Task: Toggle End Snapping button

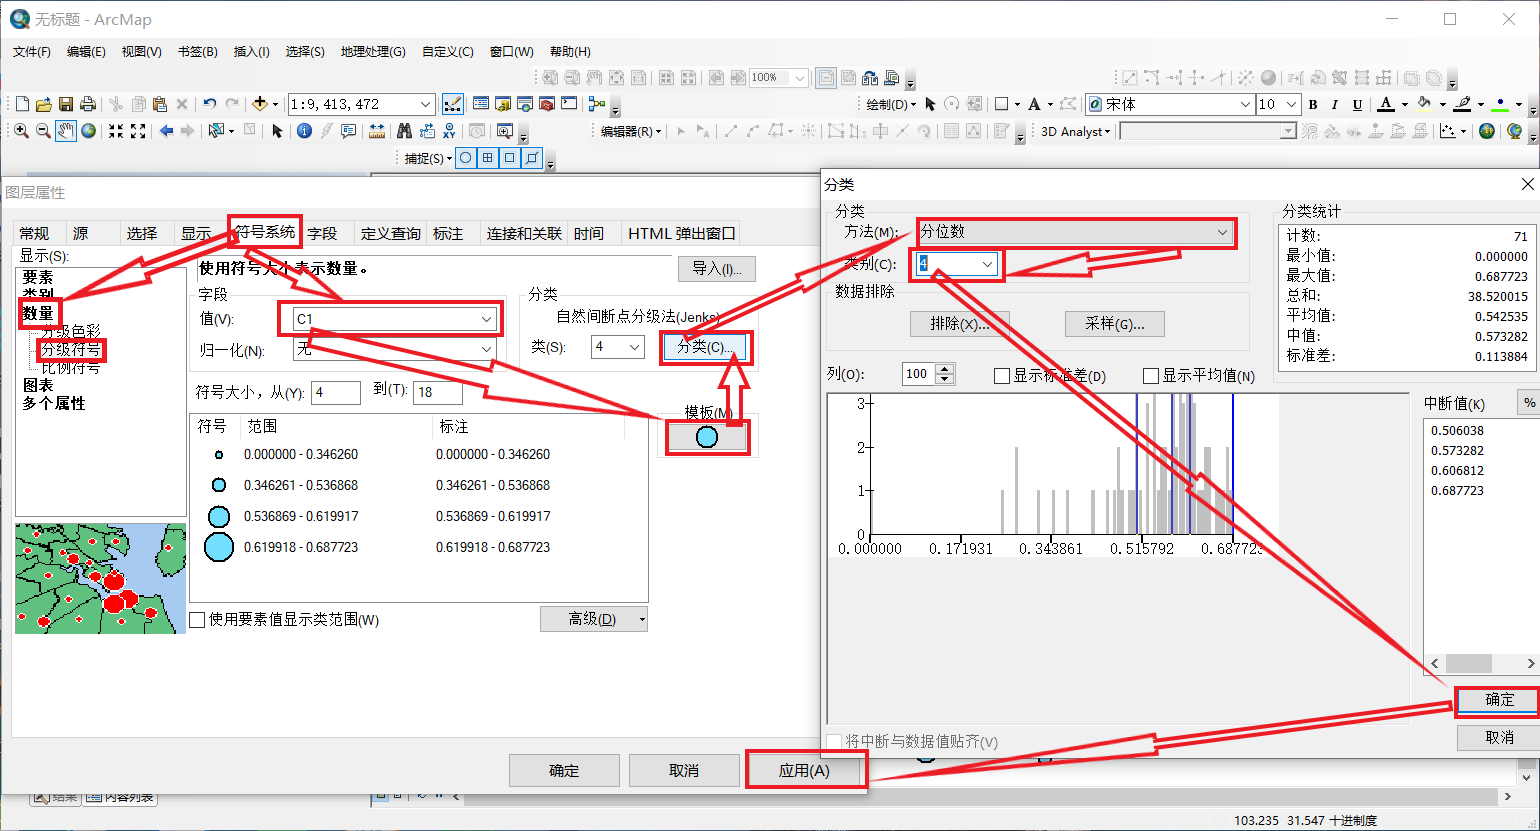Action: 488,158
